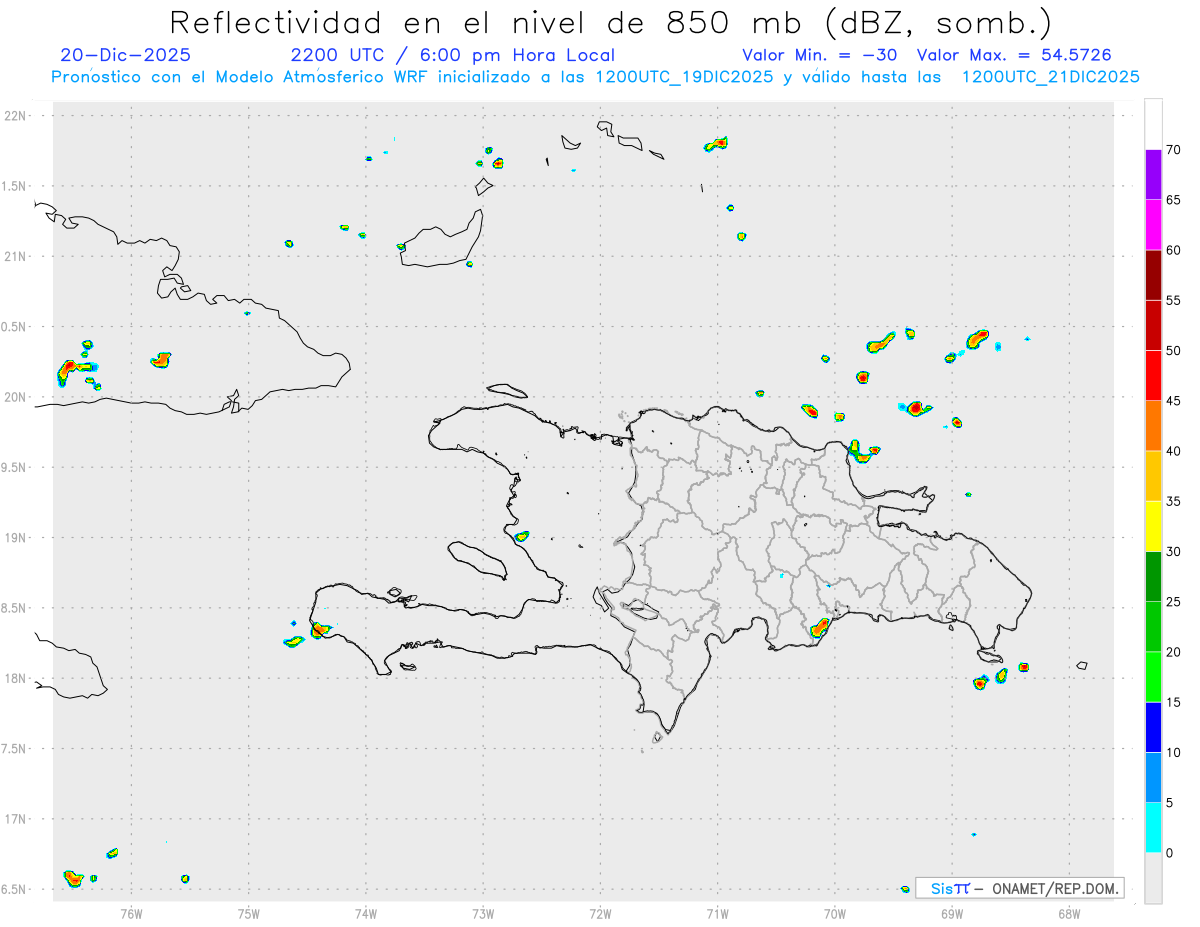Click the colorbar value label '35'
Viewport: 1200px width, 927px height.
click(x=1172, y=501)
